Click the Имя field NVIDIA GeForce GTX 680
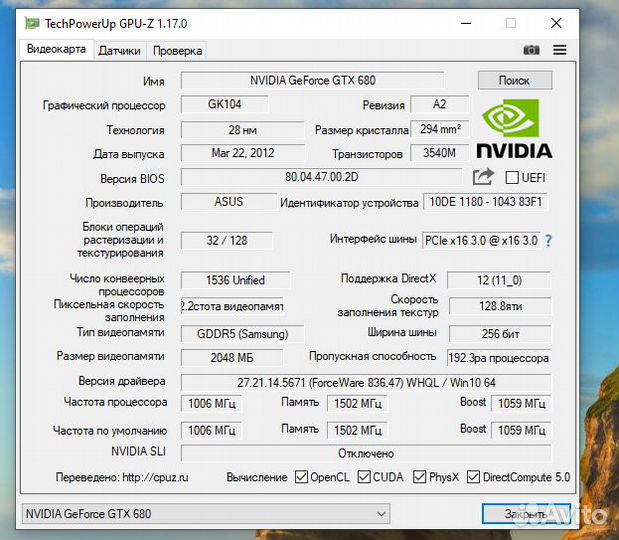 click(x=312, y=81)
